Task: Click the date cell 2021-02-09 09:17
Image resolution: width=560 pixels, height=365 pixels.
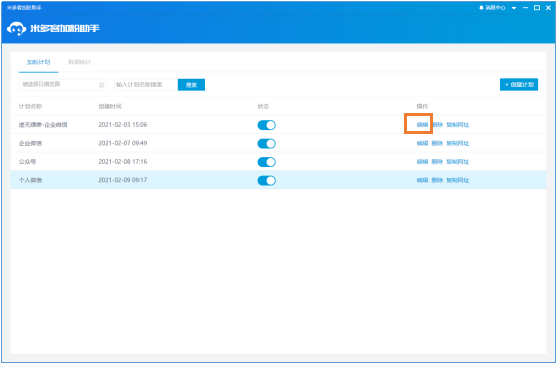Action: (x=122, y=180)
